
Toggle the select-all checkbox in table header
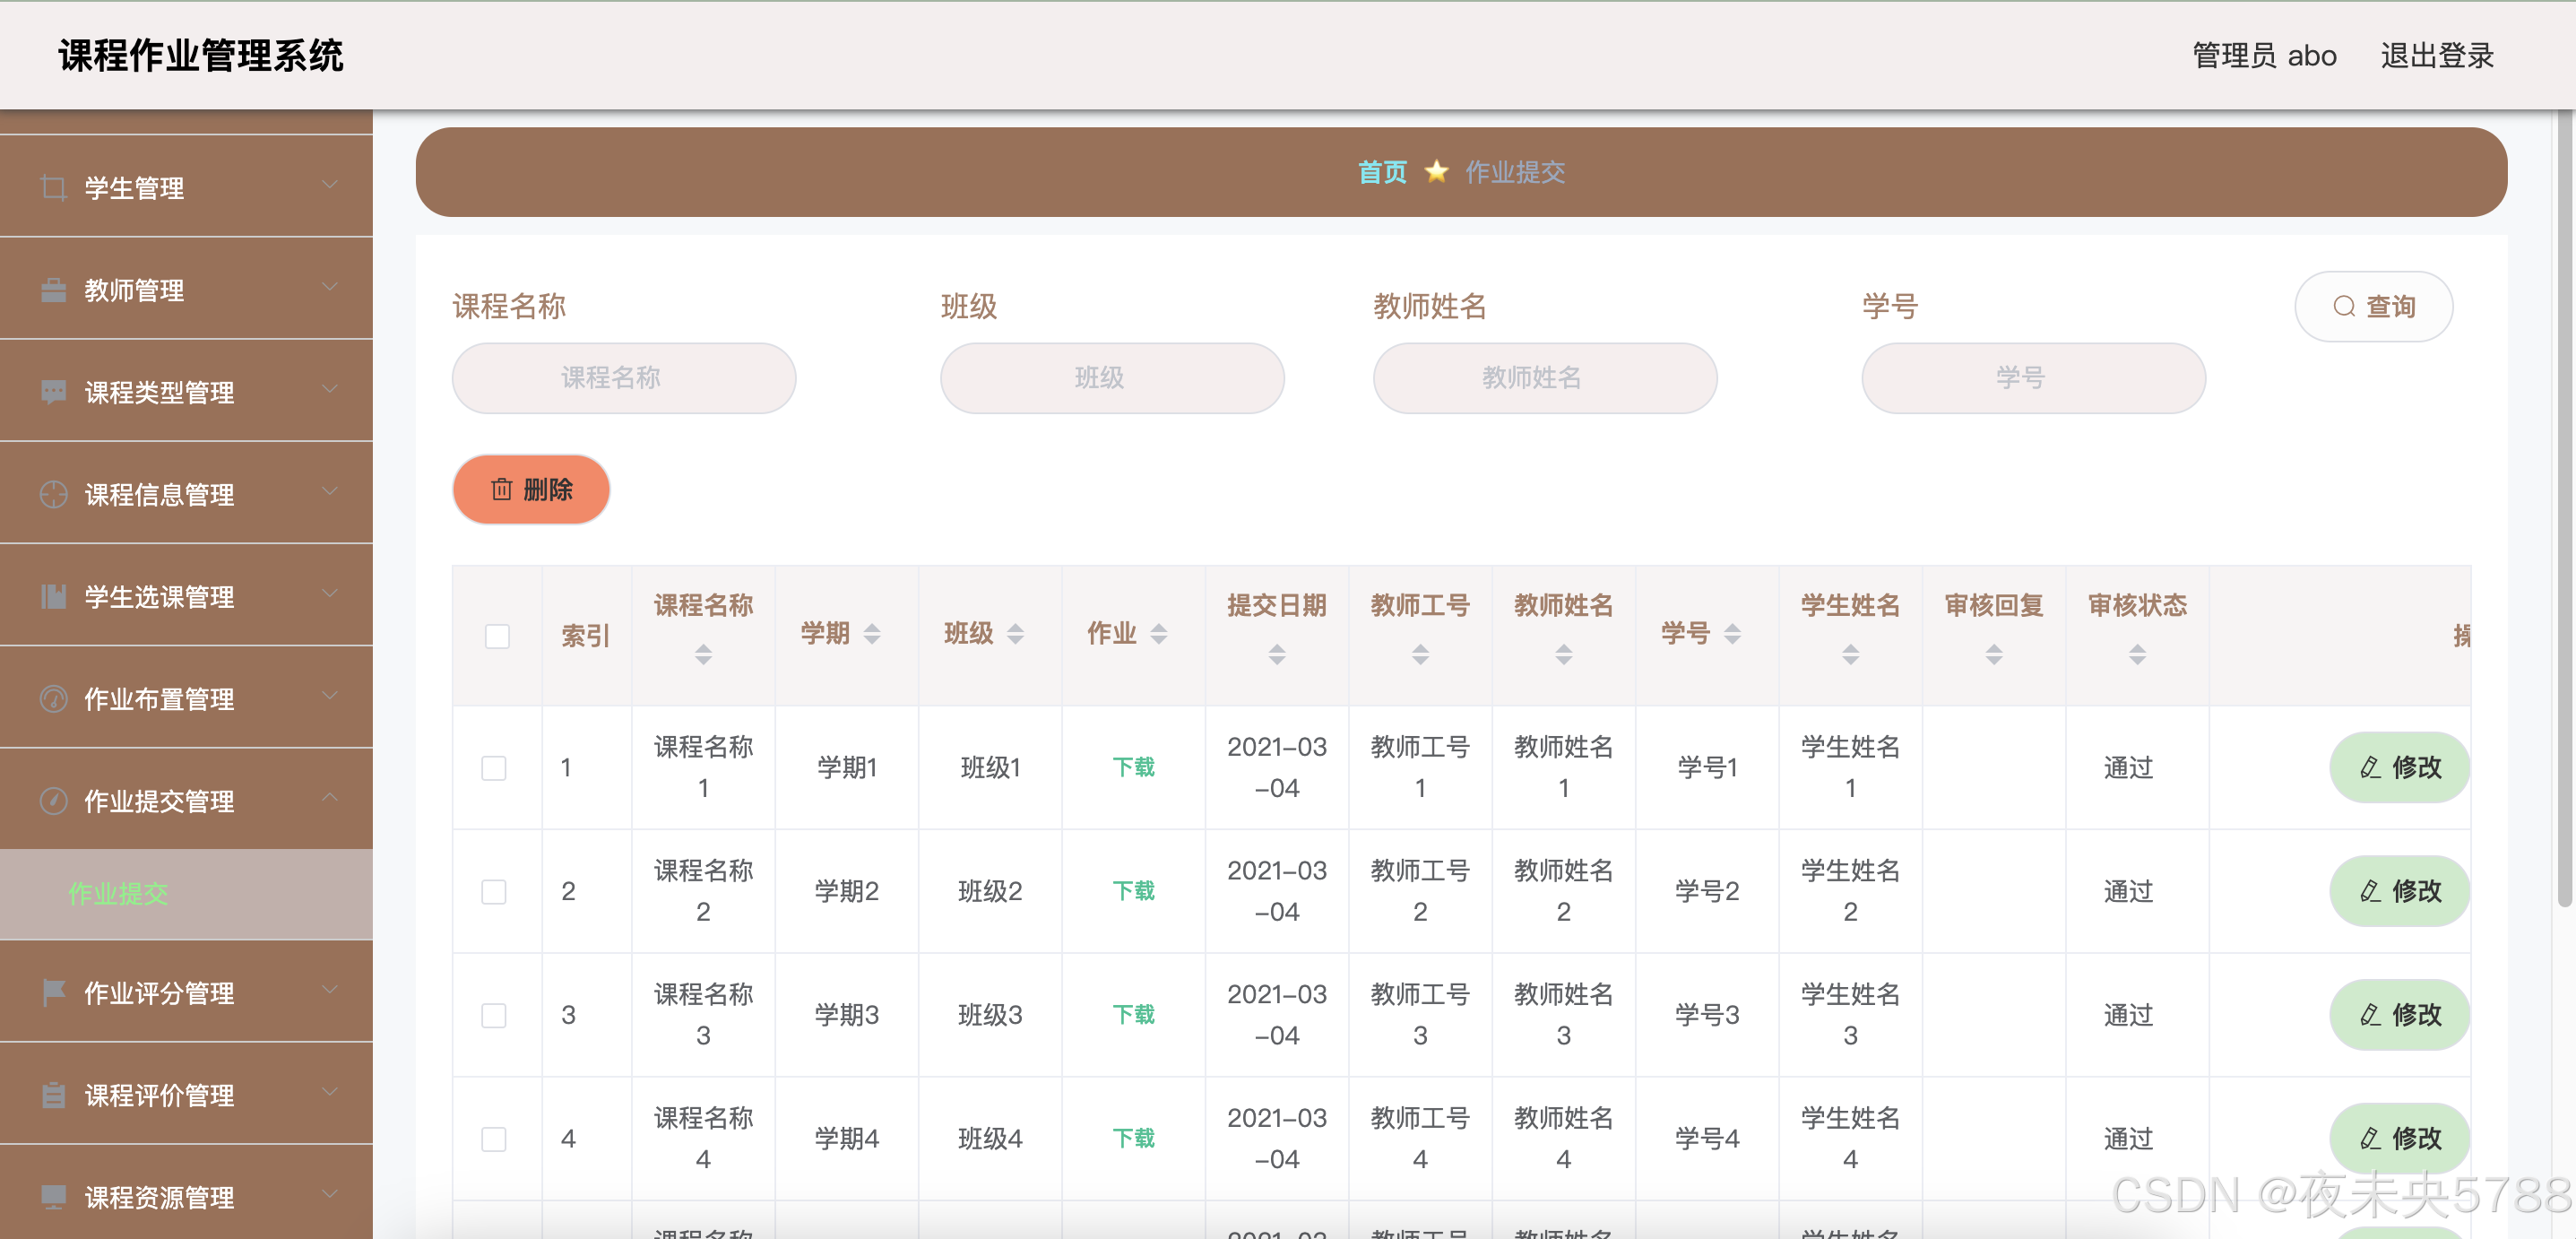(497, 636)
